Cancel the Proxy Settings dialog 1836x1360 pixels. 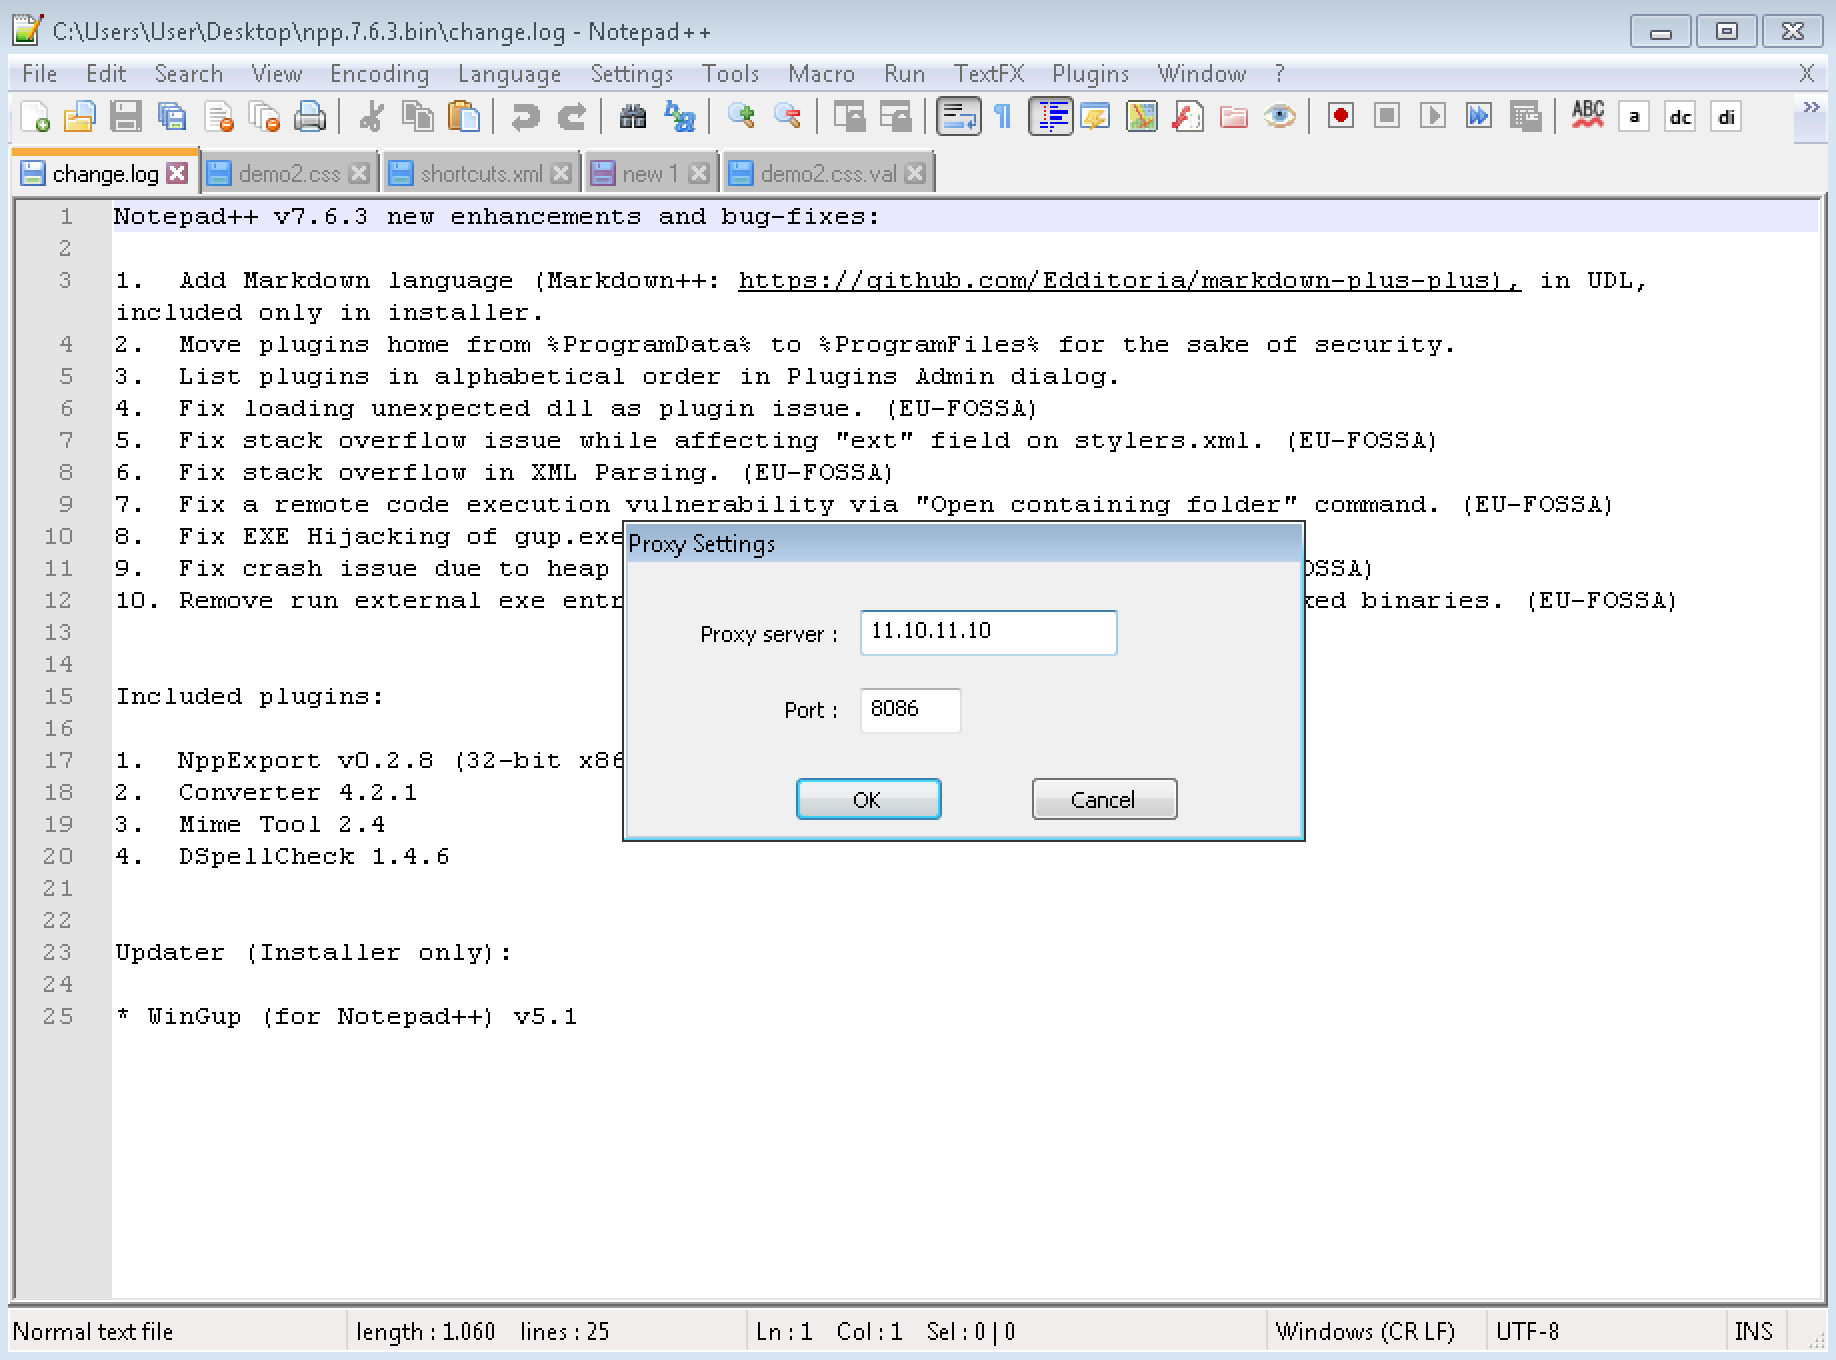coord(1104,800)
